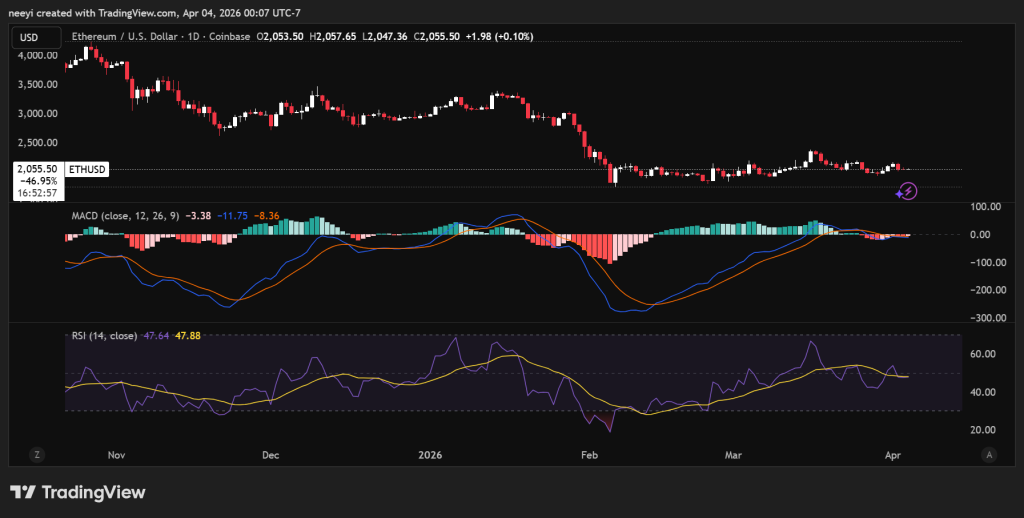Click the purple lightning bolt icon
This screenshot has height=518, width=1024.
click(906, 190)
